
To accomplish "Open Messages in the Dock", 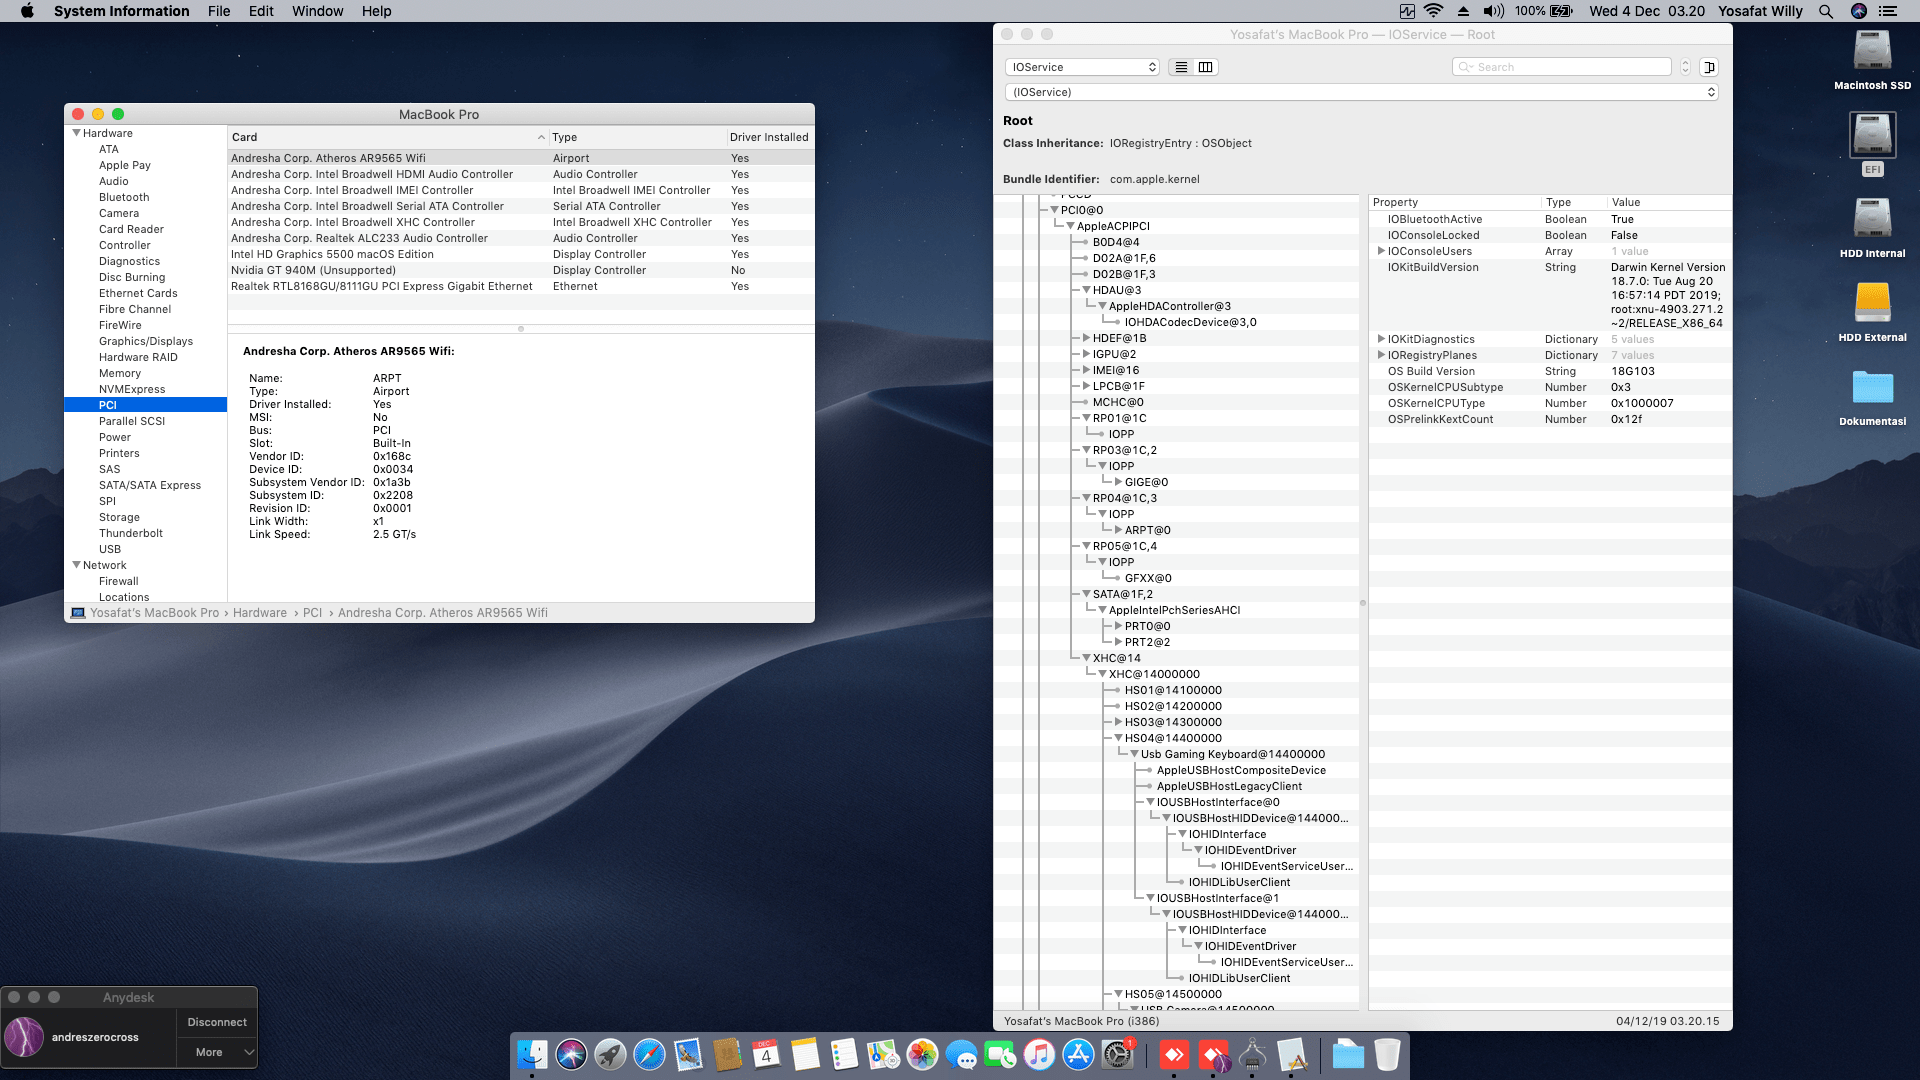I will point(961,1054).
